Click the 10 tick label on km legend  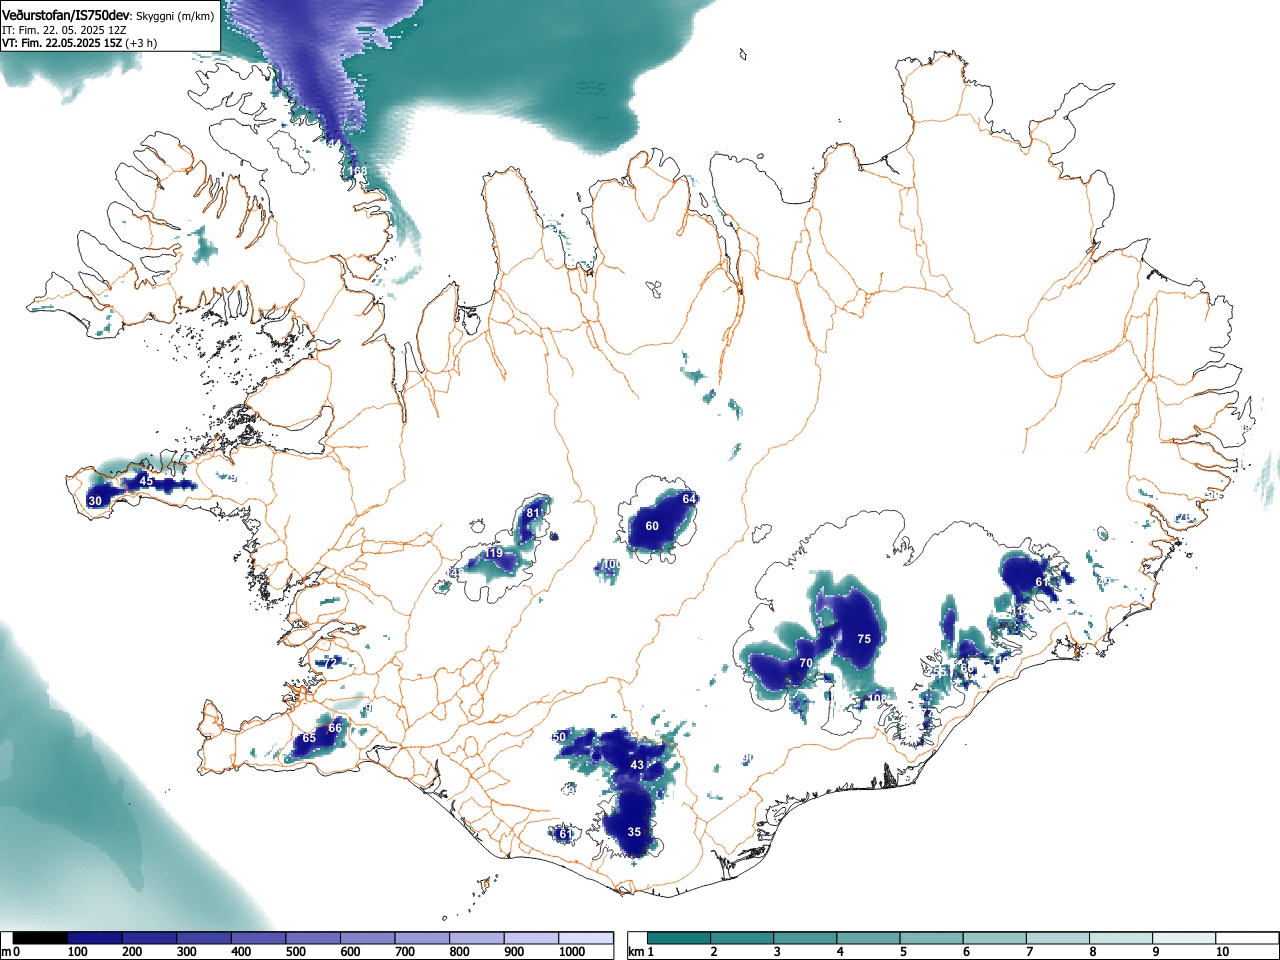pyautogui.click(x=1222, y=952)
